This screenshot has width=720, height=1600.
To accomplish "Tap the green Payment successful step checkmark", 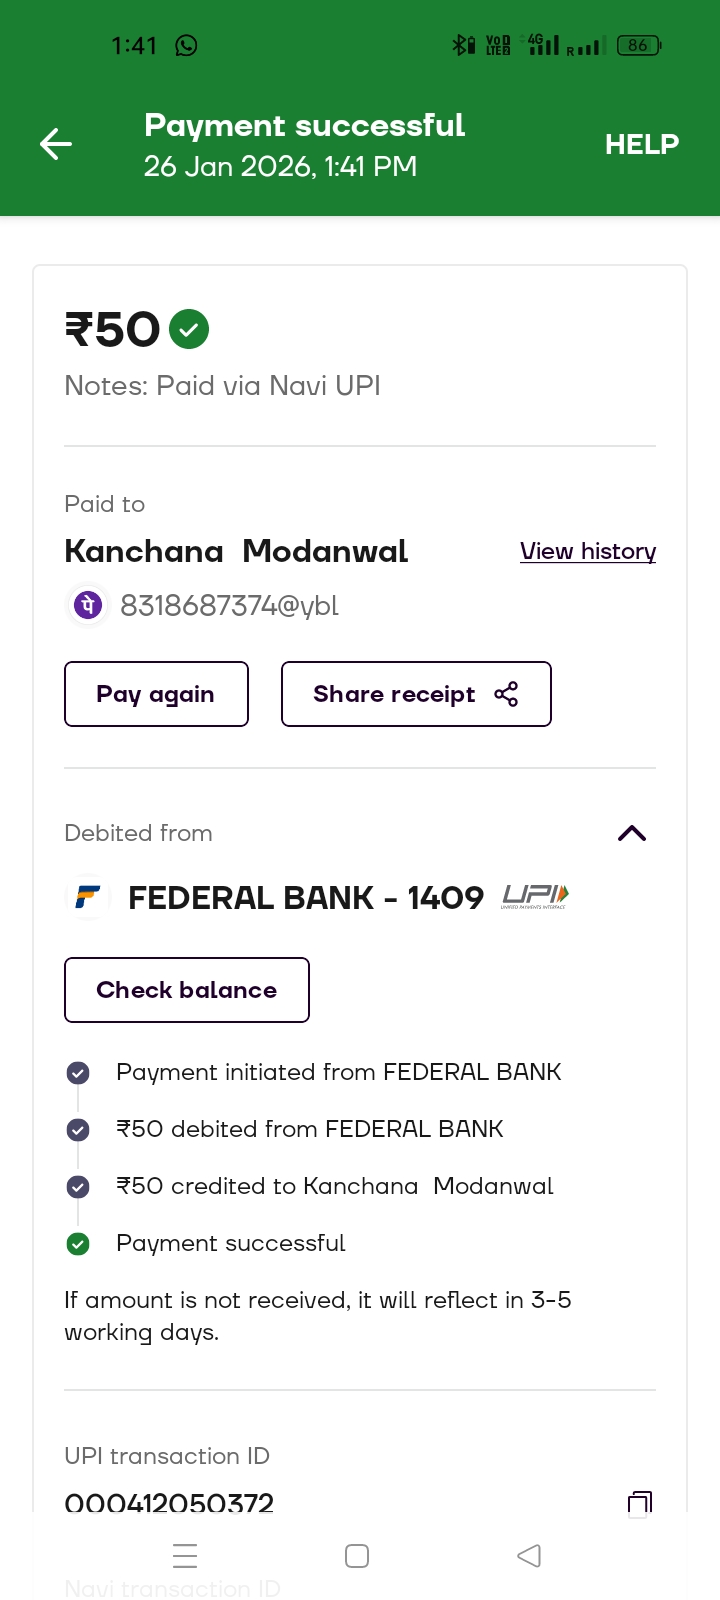I will [78, 1244].
